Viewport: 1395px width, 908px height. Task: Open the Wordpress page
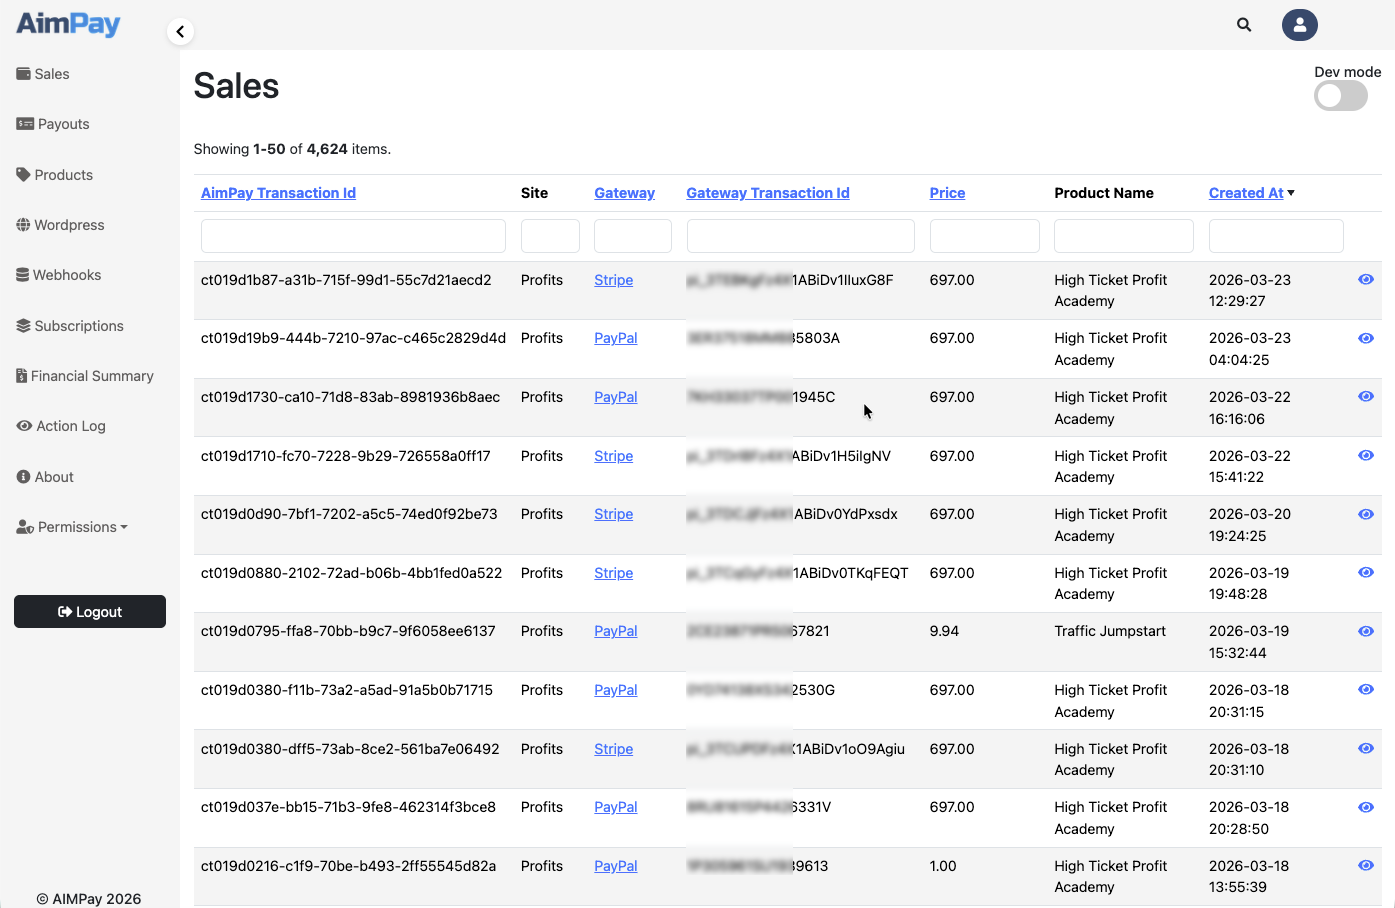click(60, 225)
